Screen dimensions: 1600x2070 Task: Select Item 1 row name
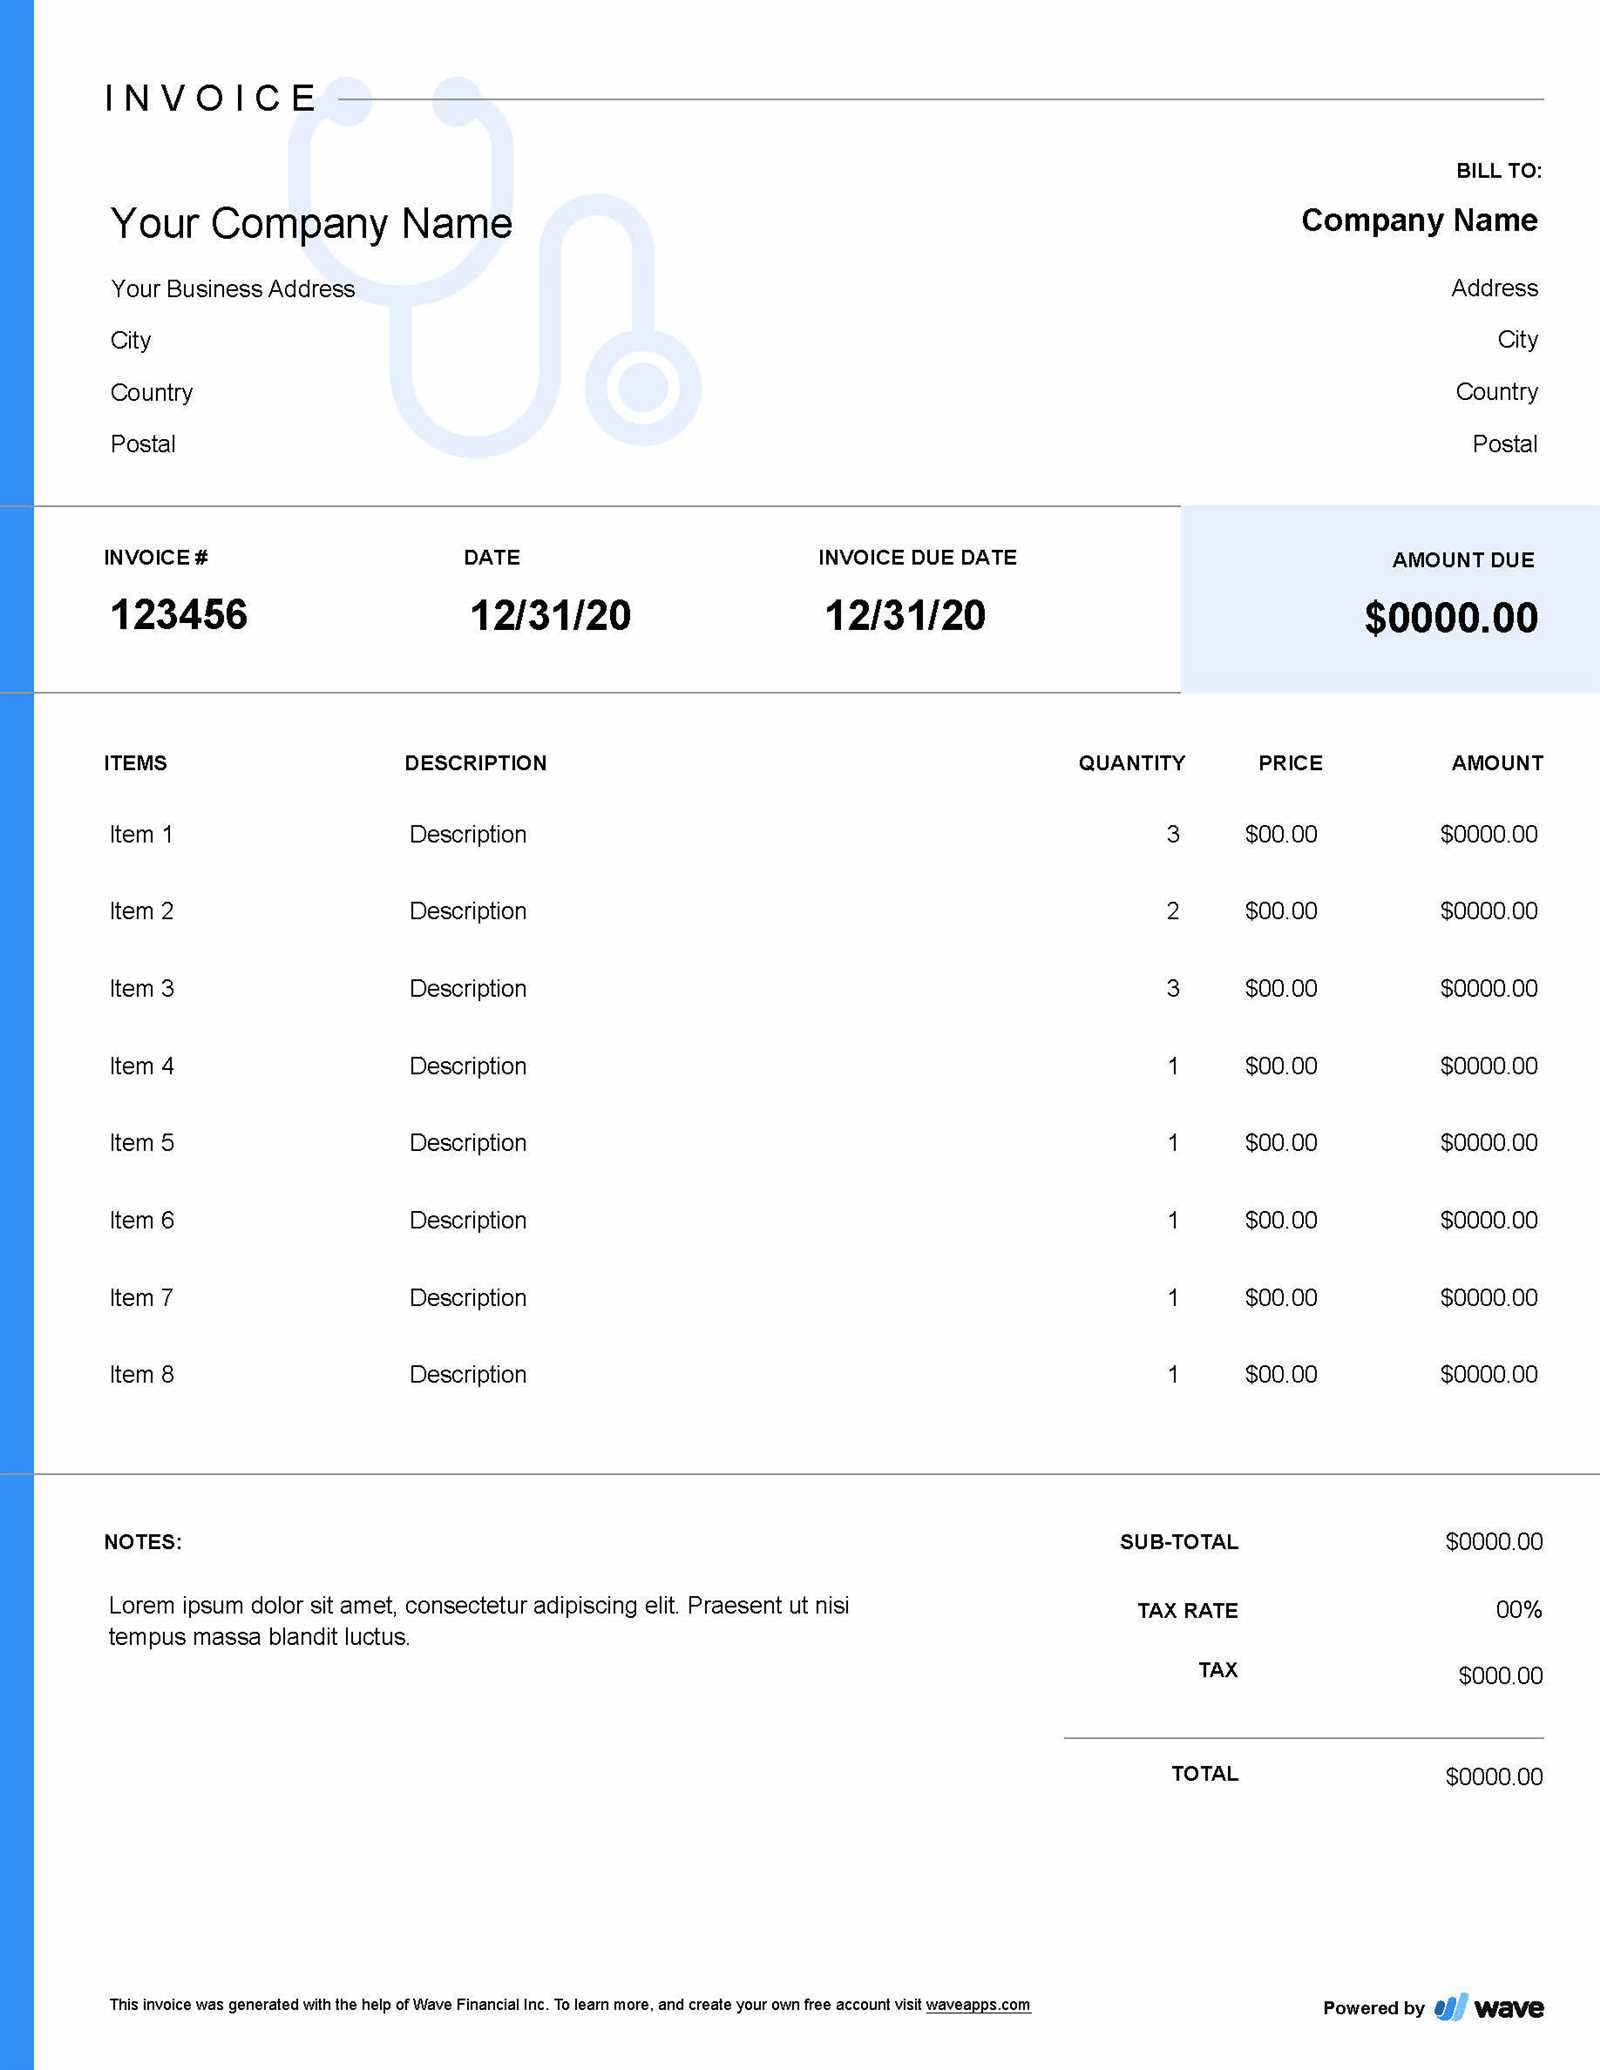(x=141, y=834)
